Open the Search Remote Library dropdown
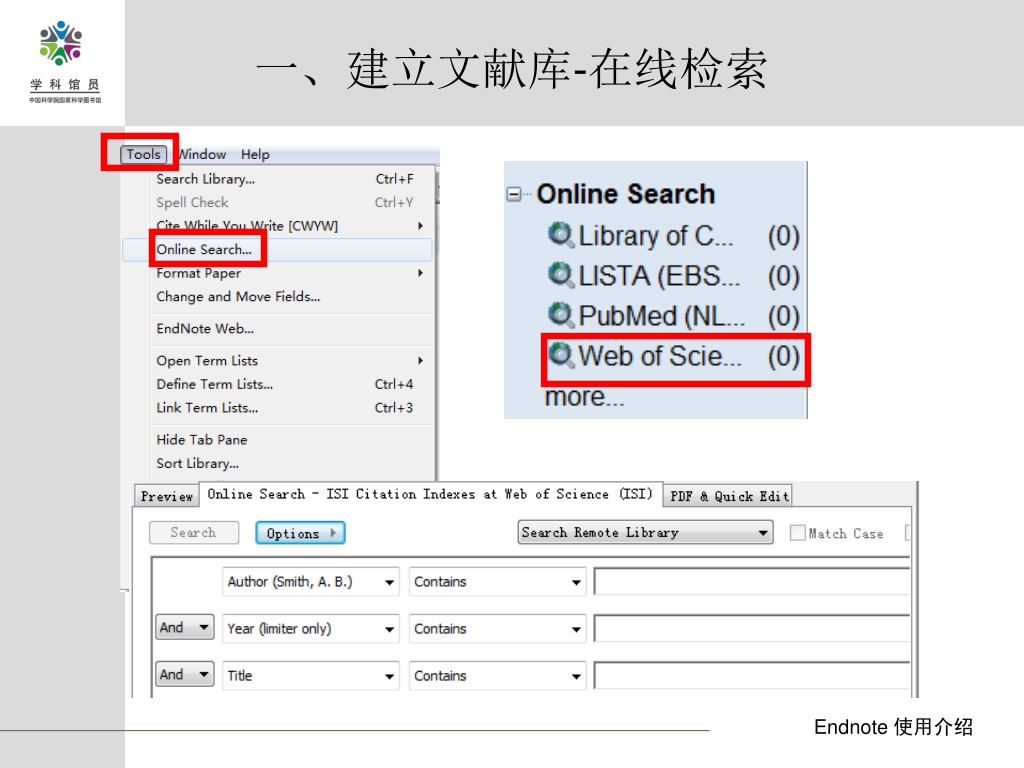Screen dimensions: 1024x768 click(x=645, y=532)
